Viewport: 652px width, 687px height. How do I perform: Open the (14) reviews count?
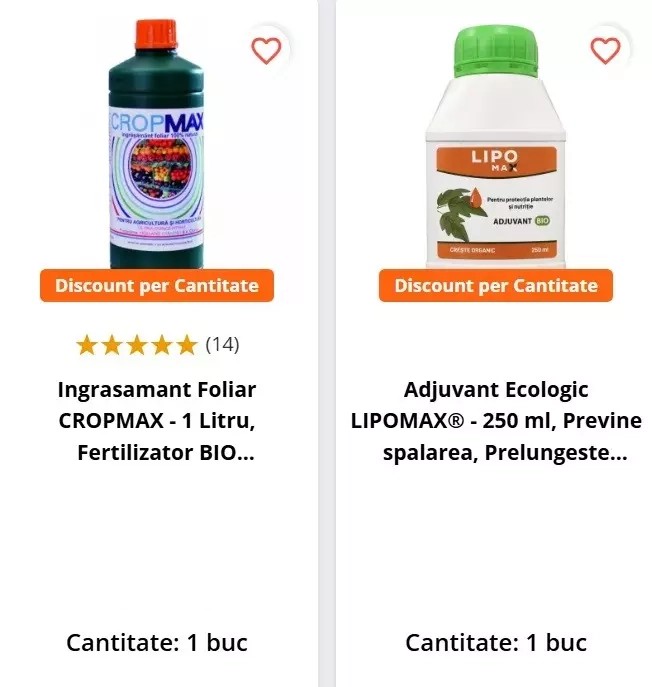coord(223,345)
